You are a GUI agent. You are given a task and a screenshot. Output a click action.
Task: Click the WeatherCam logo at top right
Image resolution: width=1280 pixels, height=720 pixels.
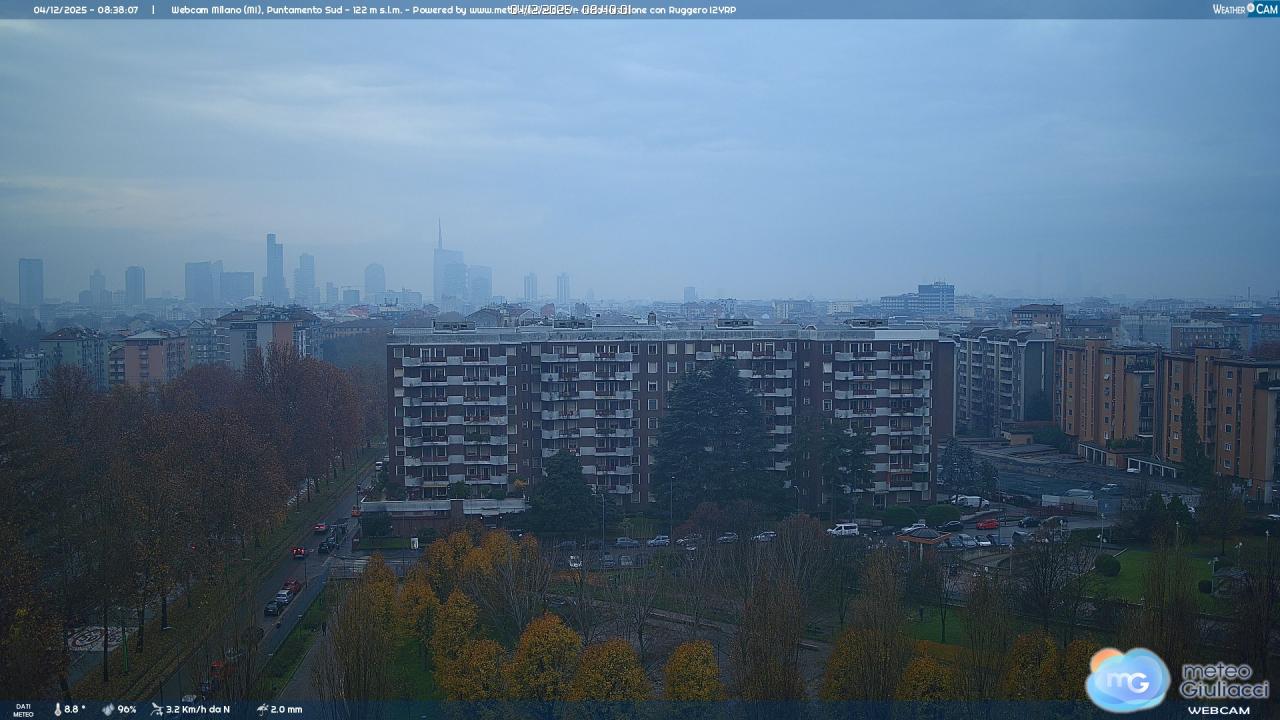pyautogui.click(x=1244, y=9)
